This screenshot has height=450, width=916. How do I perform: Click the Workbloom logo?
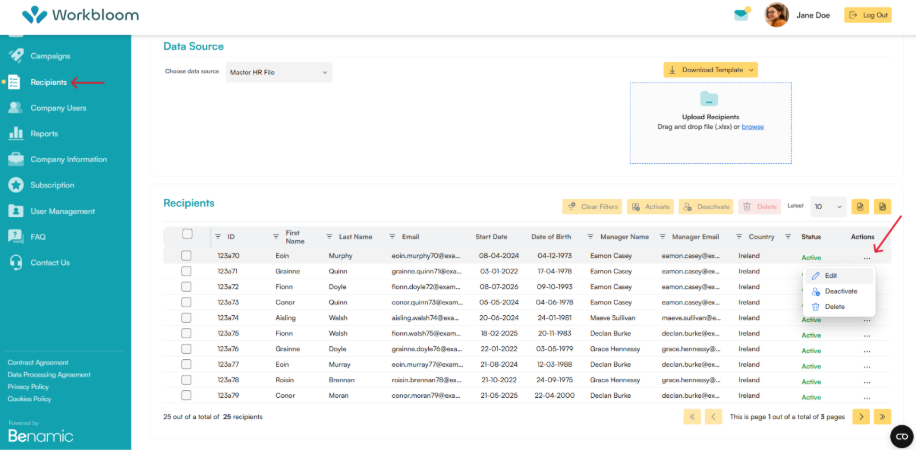[81, 15]
